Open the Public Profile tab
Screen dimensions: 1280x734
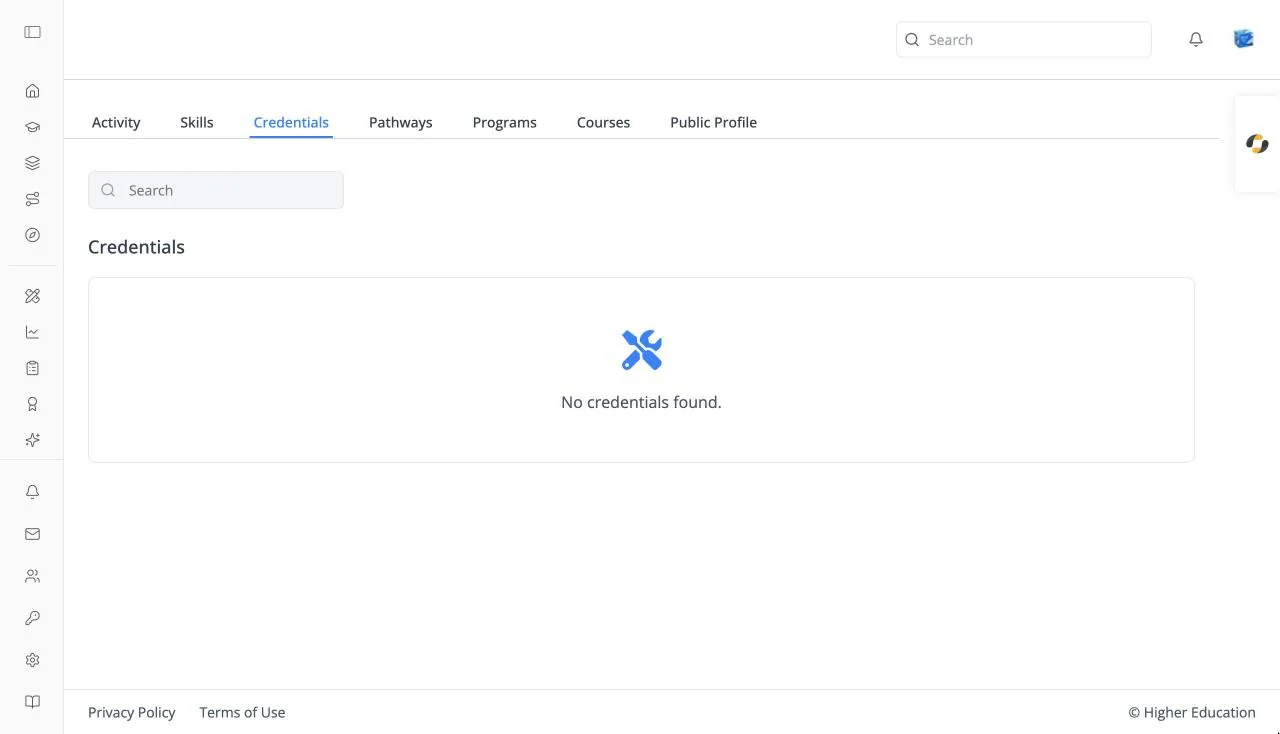point(713,122)
